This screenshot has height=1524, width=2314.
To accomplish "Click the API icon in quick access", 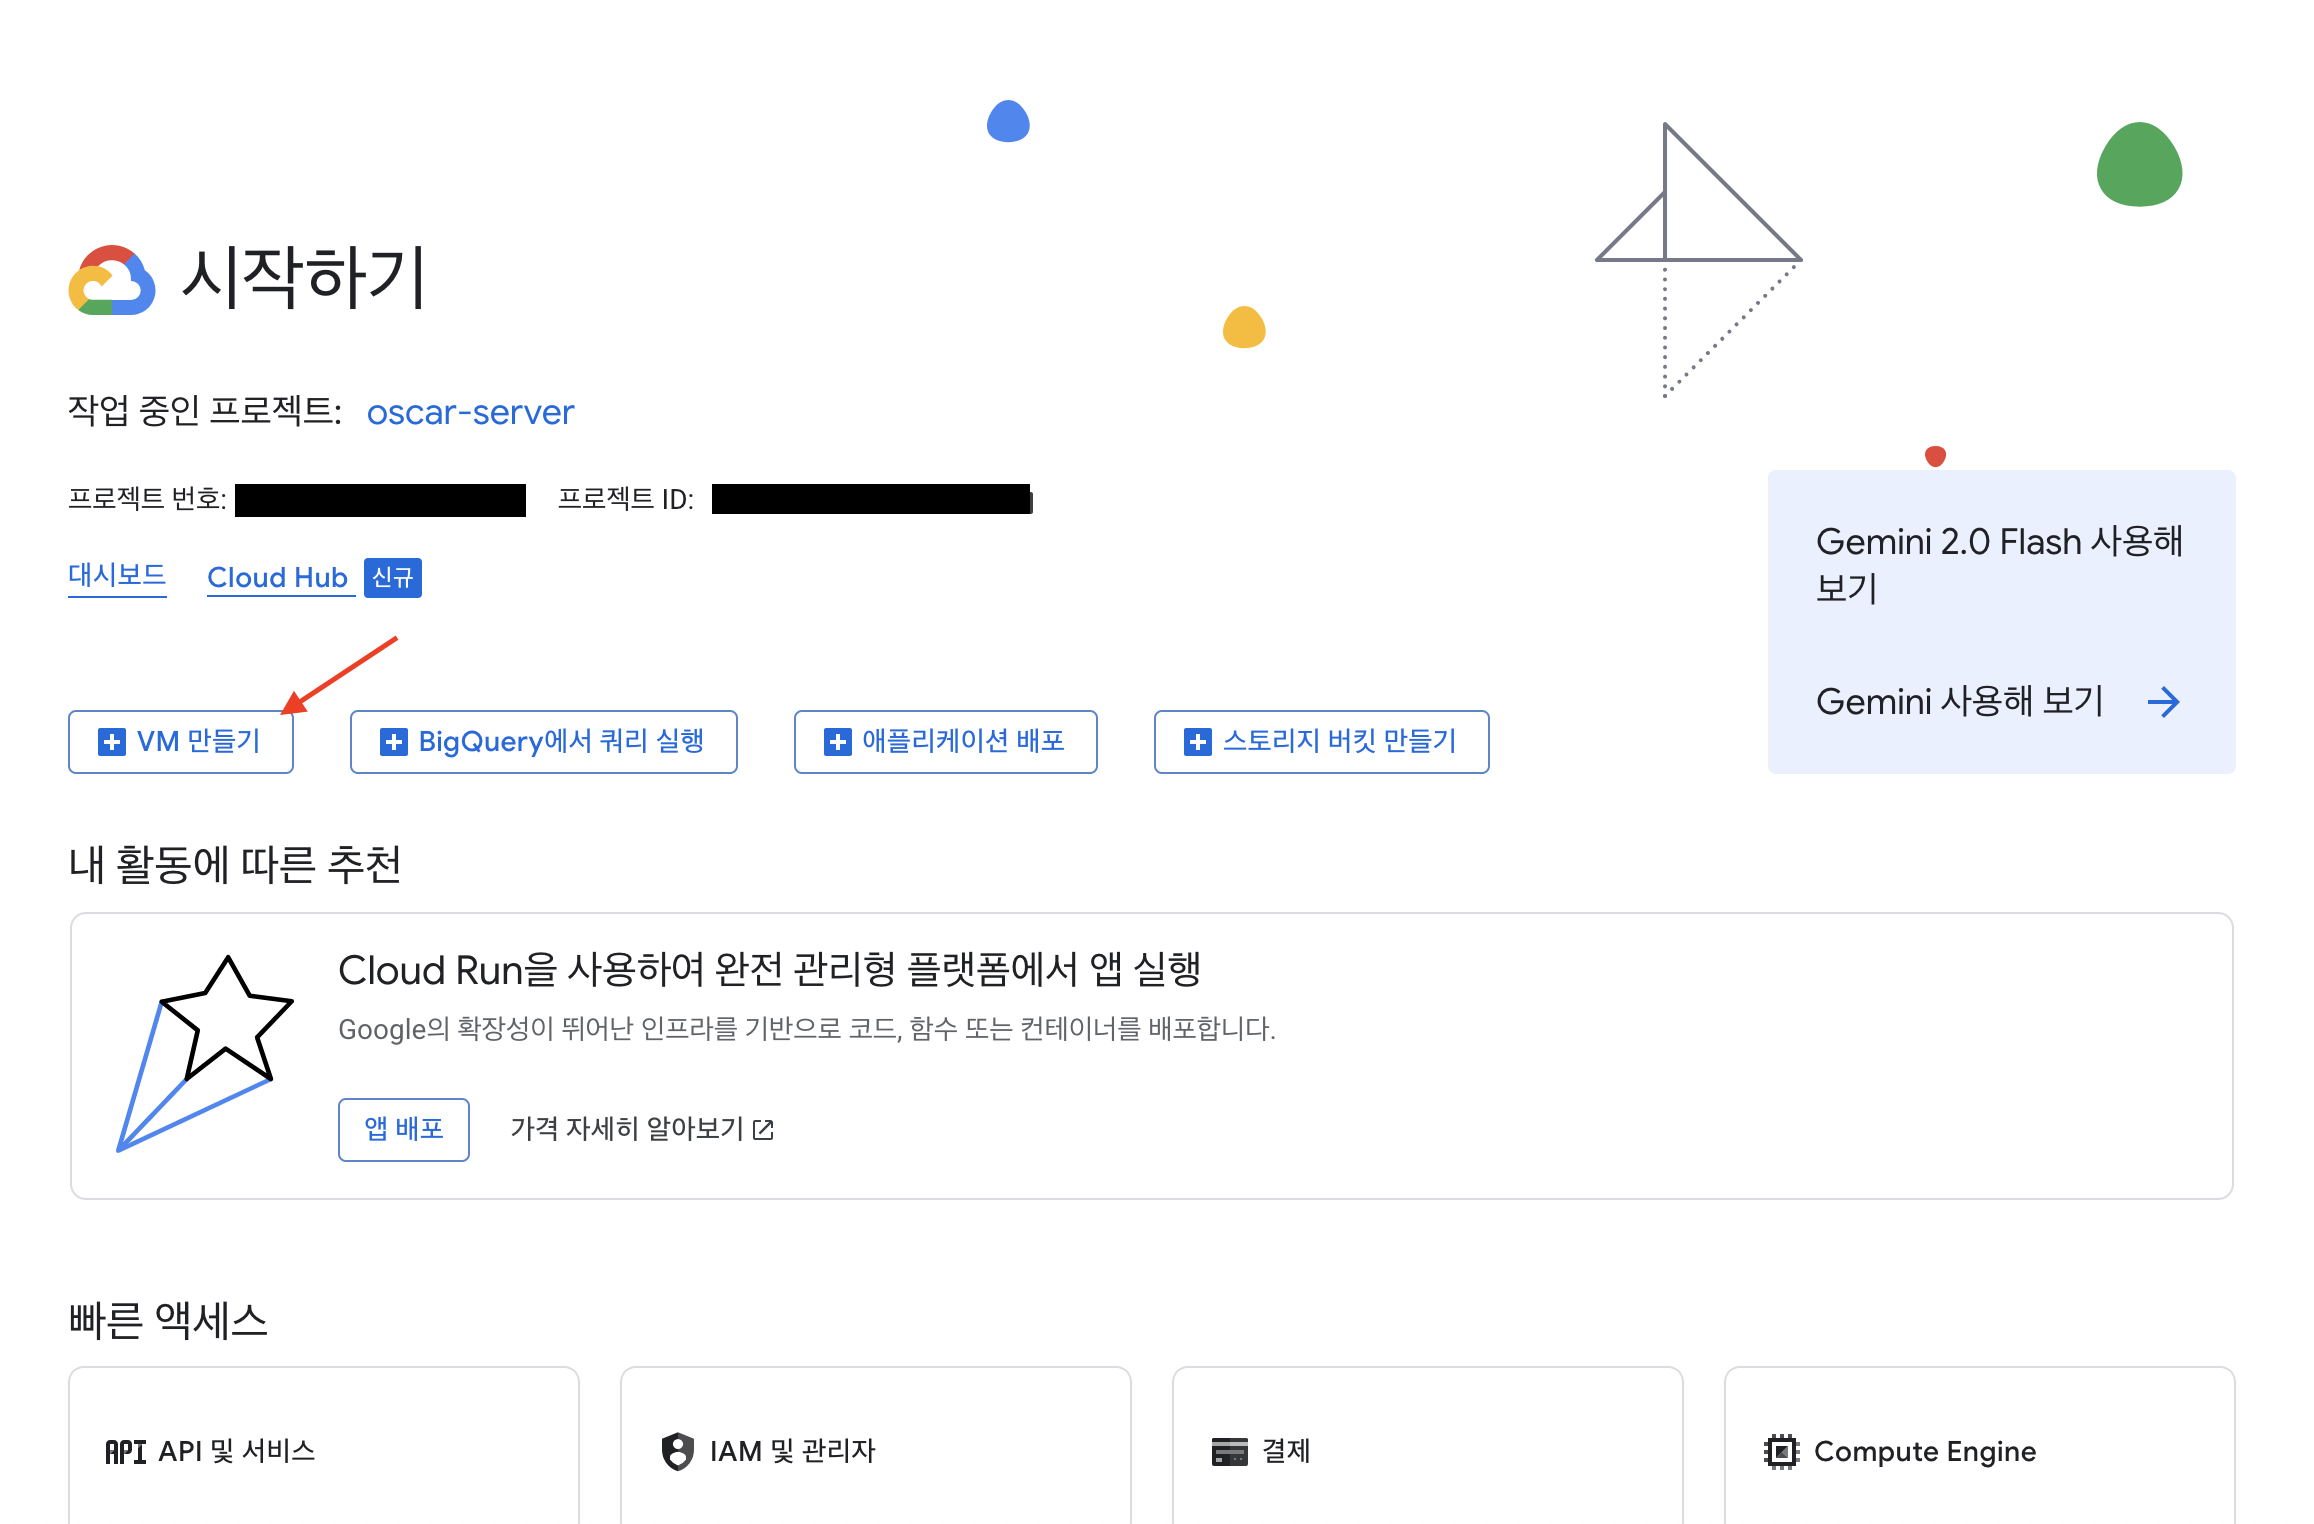I will [x=126, y=1452].
